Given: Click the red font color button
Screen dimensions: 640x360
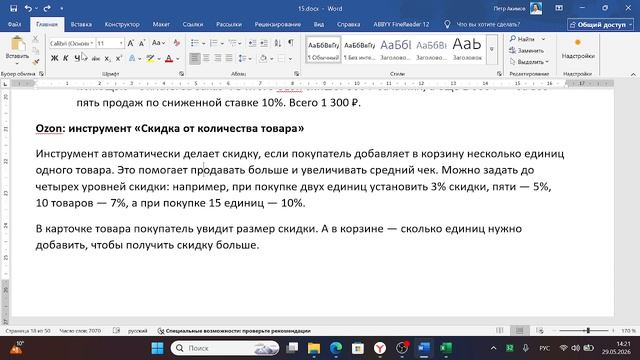Looking at the screenshot, I should [169, 59].
